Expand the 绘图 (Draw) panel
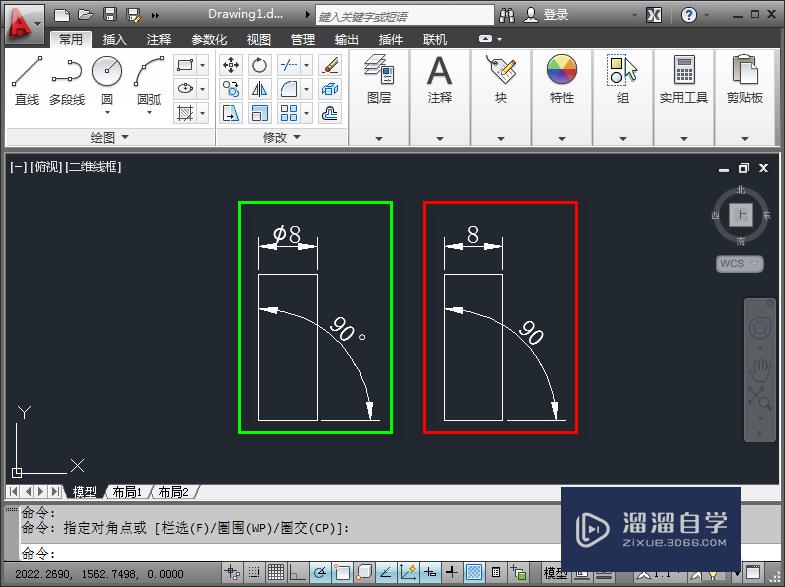The height and width of the screenshot is (587, 785). point(110,137)
